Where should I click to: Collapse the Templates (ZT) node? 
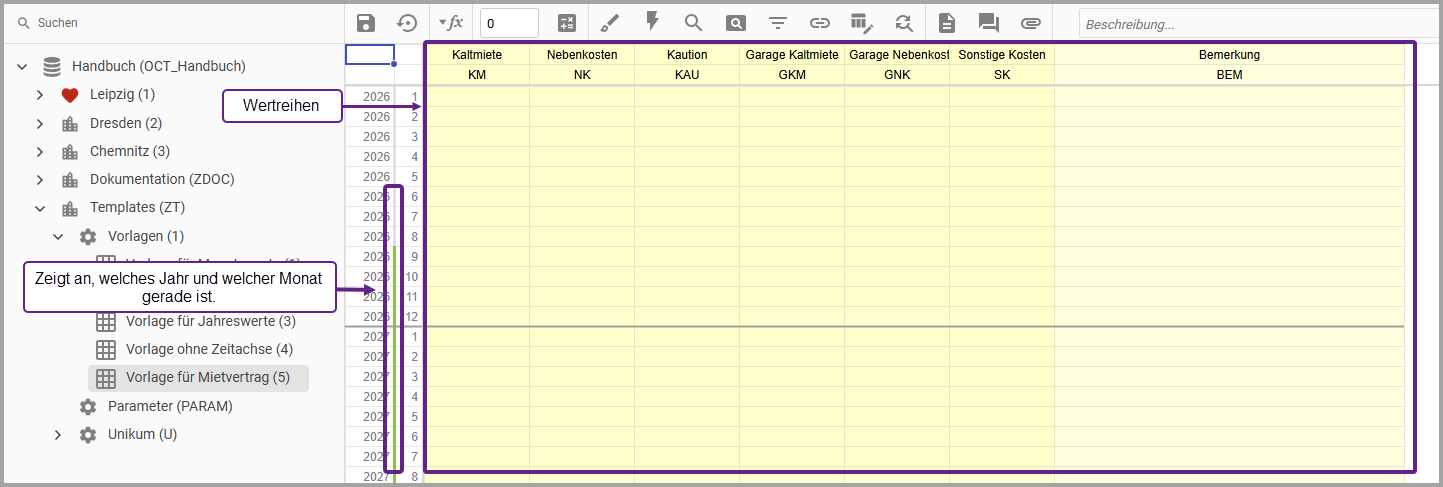pos(39,208)
